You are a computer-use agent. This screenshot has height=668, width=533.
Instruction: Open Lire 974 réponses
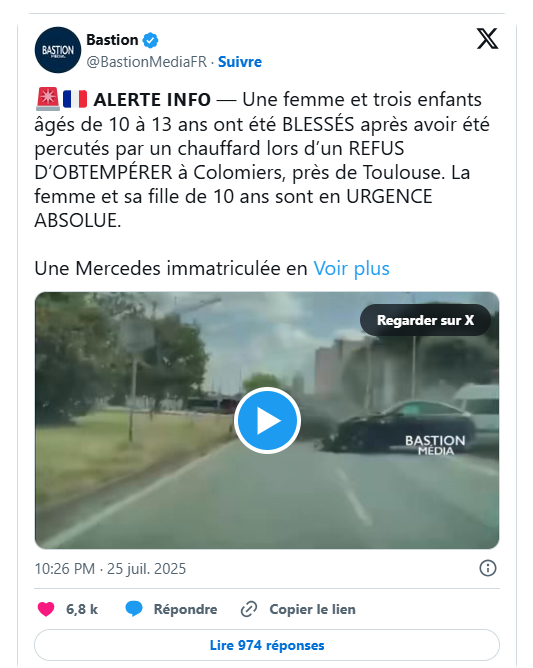tap(267, 645)
